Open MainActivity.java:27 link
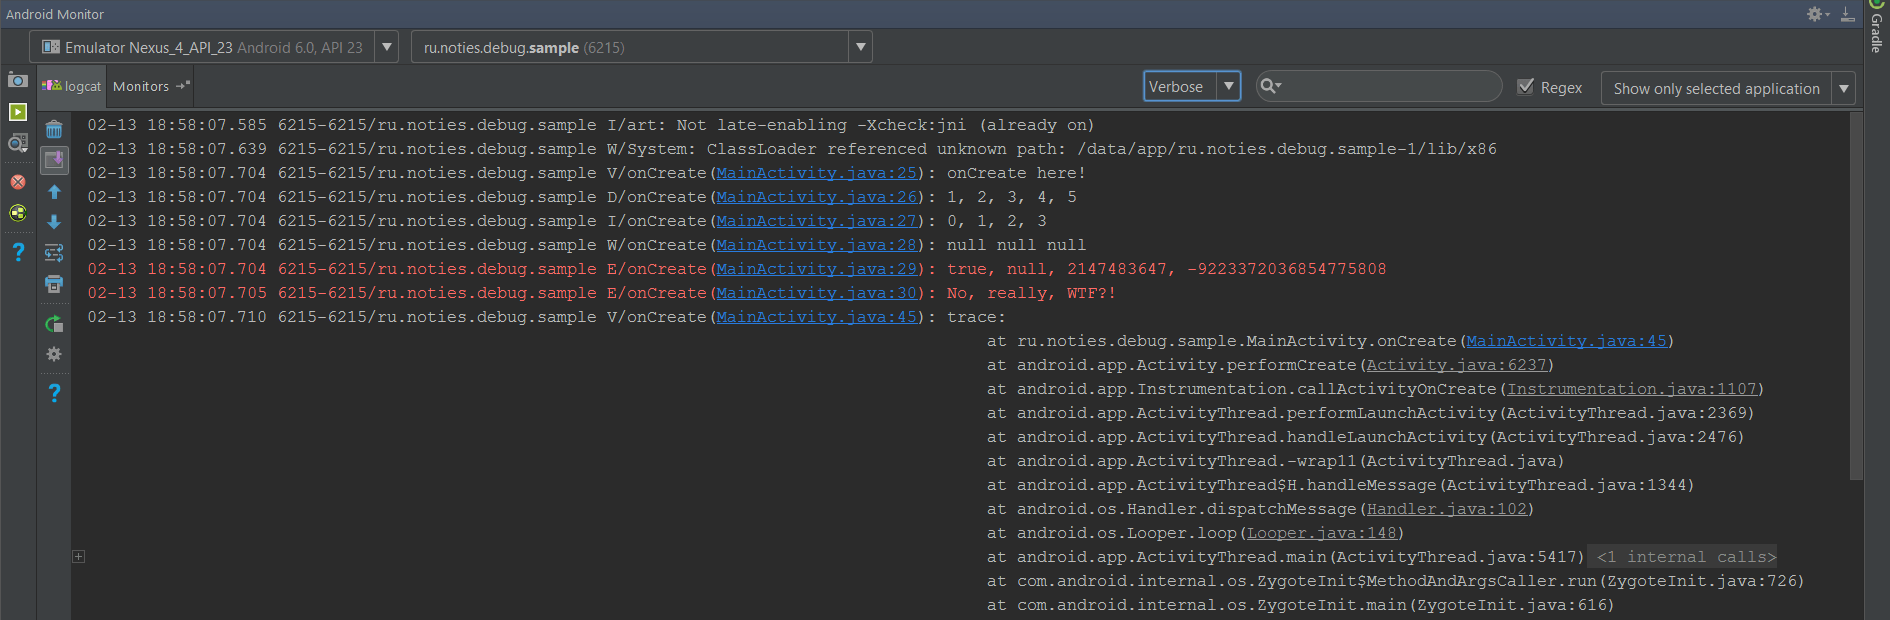The image size is (1890, 620). [x=817, y=221]
